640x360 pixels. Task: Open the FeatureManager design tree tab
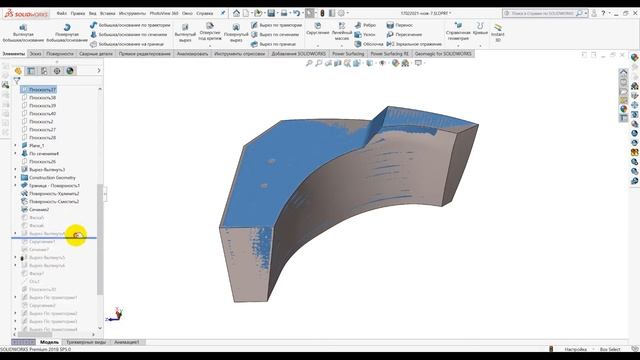point(18,71)
